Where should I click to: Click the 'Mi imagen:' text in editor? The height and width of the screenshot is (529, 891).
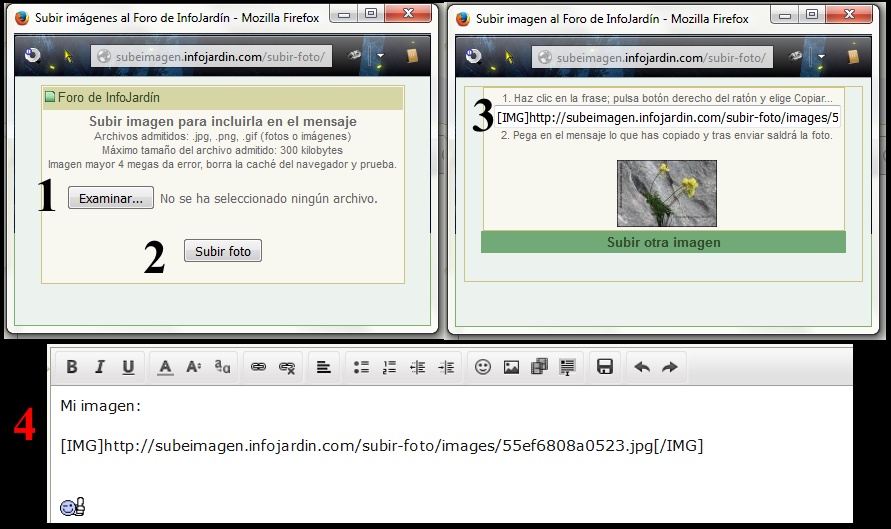[x=101, y=406]
